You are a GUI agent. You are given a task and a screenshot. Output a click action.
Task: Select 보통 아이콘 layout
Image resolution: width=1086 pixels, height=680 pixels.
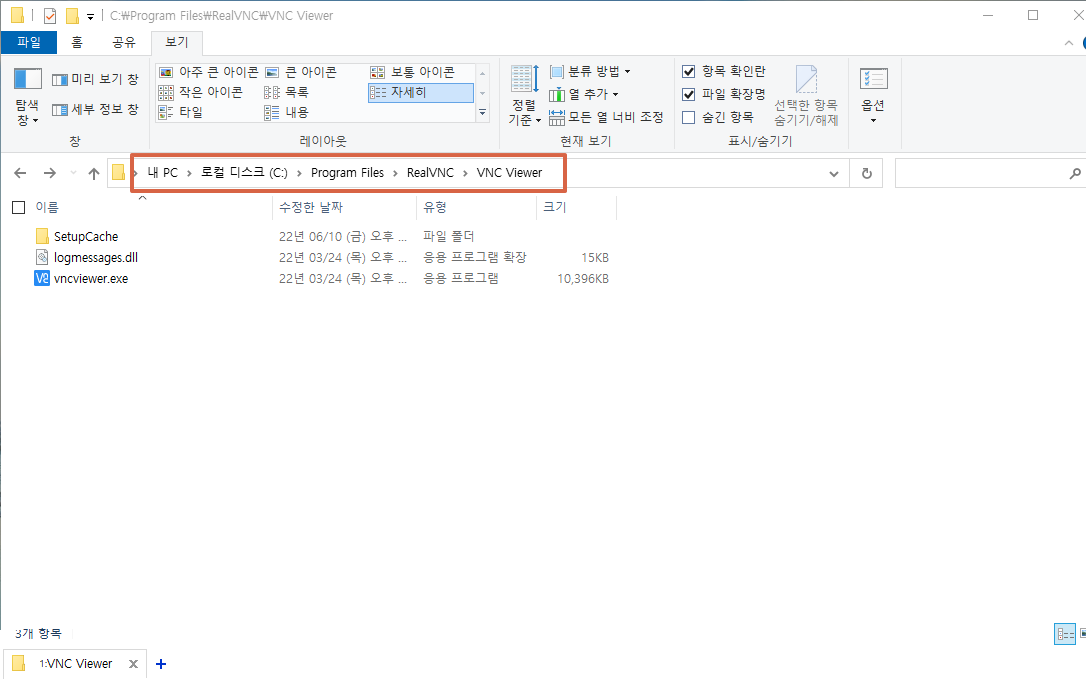pos(413,72)
